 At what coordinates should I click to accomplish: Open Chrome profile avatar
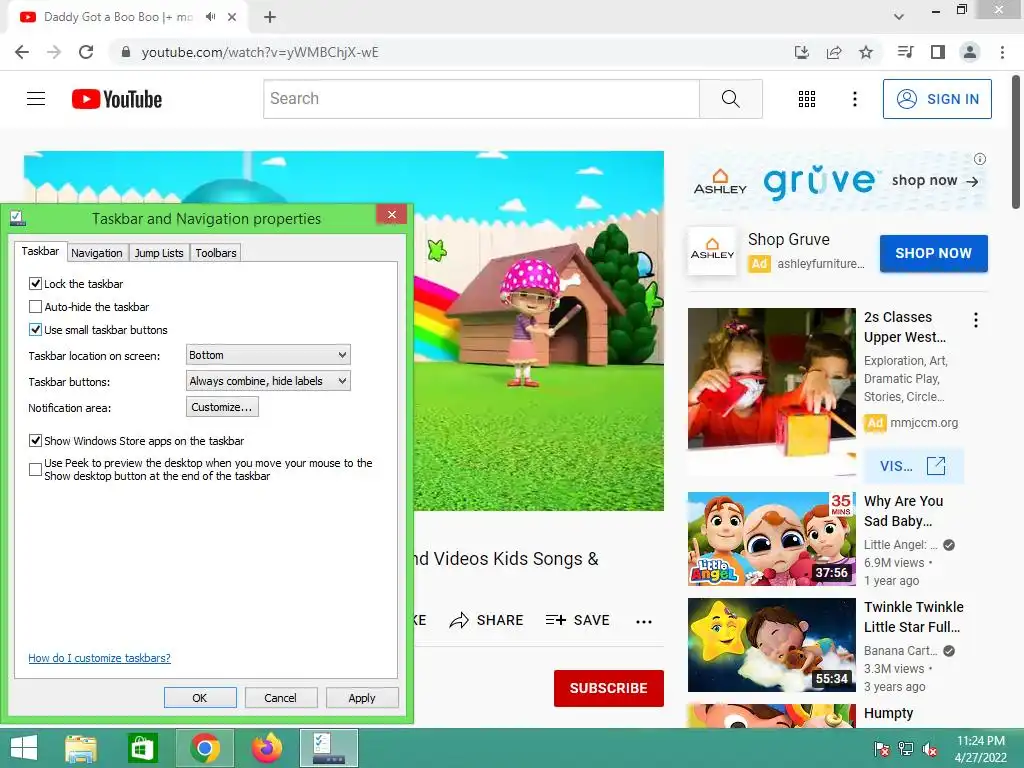[x=970, y=52]
